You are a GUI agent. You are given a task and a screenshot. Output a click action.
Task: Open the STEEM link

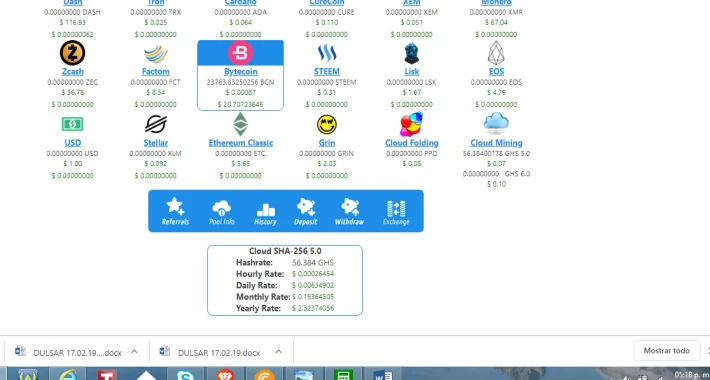(327, 72)
